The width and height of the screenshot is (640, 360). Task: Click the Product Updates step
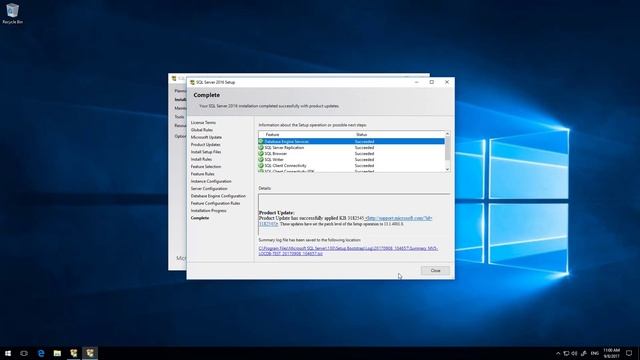click(x=205, y=144)
